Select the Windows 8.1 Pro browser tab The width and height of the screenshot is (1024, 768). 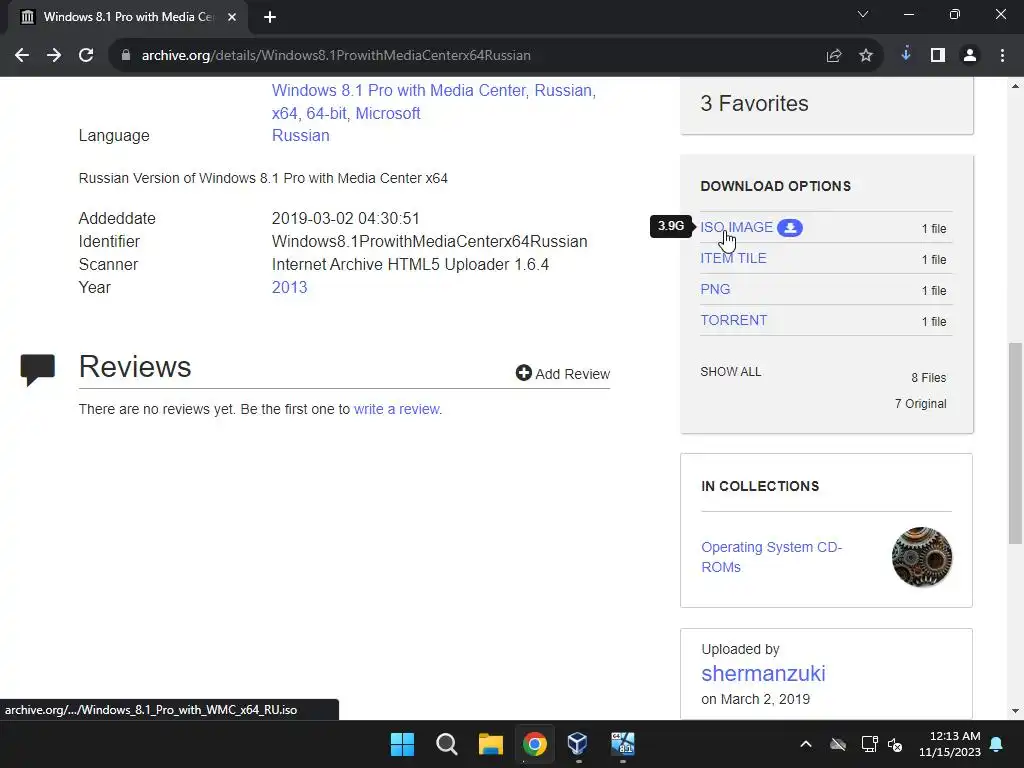pos(127,17)
